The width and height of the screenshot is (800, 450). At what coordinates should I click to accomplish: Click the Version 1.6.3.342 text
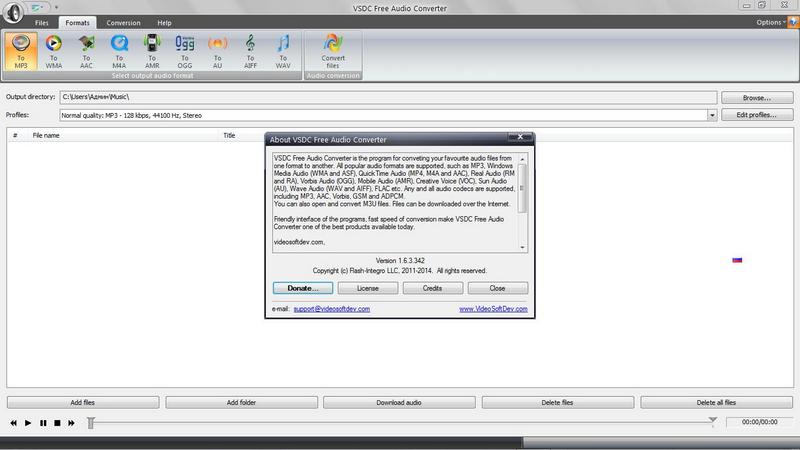click(x=400, y=261)
